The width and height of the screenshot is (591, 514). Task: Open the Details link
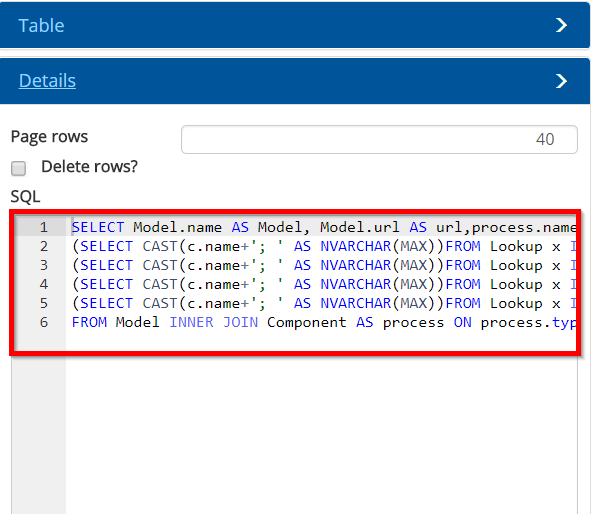pos(47,81)
